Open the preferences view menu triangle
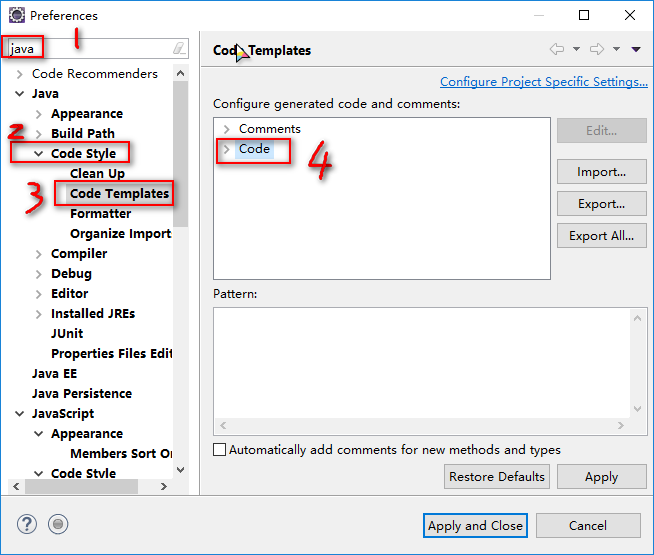This screenshot has height=555, width=654. (x=636, y=49)
